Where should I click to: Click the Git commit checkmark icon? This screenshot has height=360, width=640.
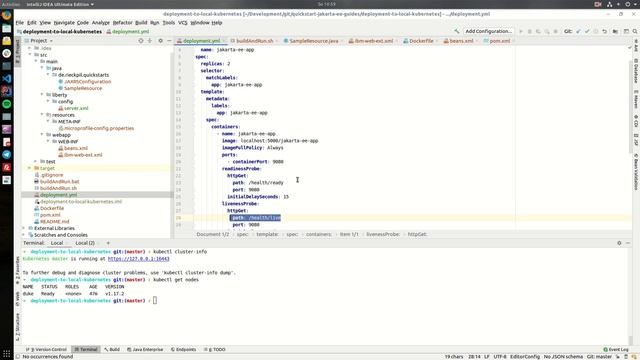tap(587, 31)
